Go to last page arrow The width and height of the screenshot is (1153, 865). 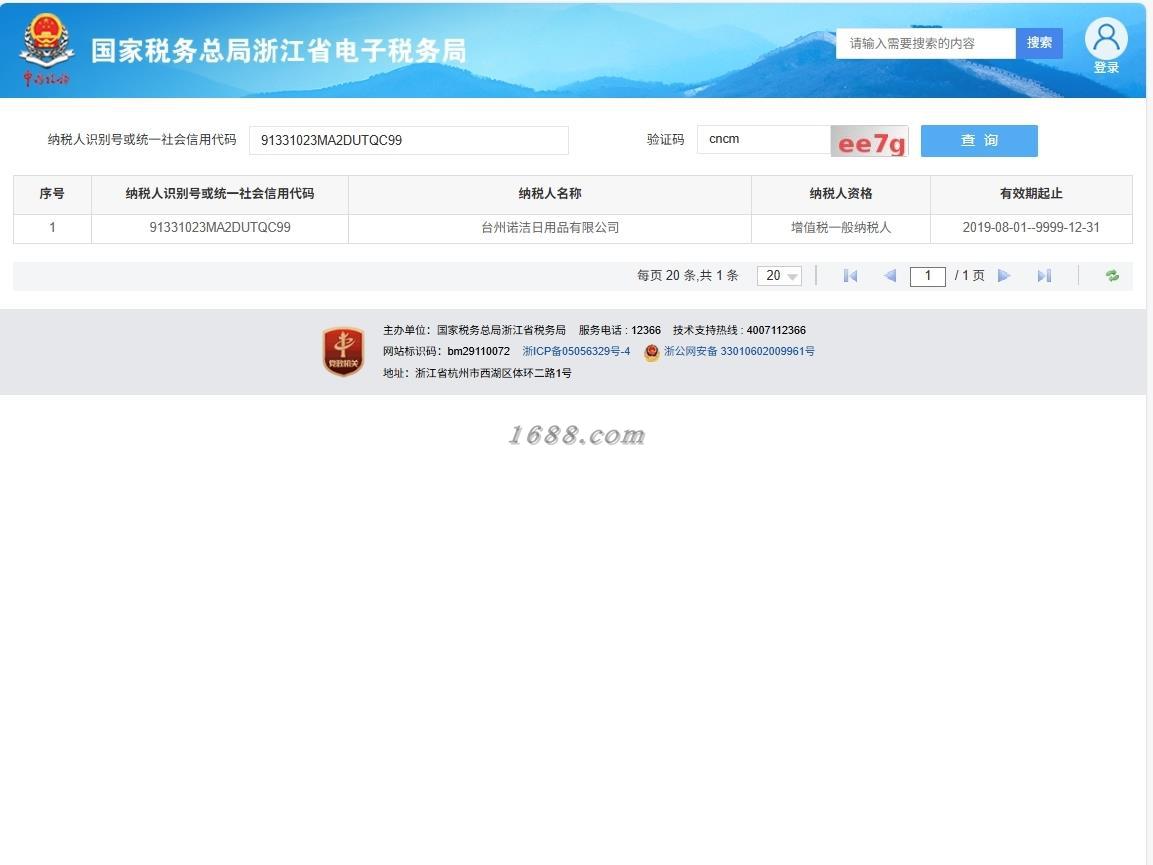click(x=1044, y=276)
